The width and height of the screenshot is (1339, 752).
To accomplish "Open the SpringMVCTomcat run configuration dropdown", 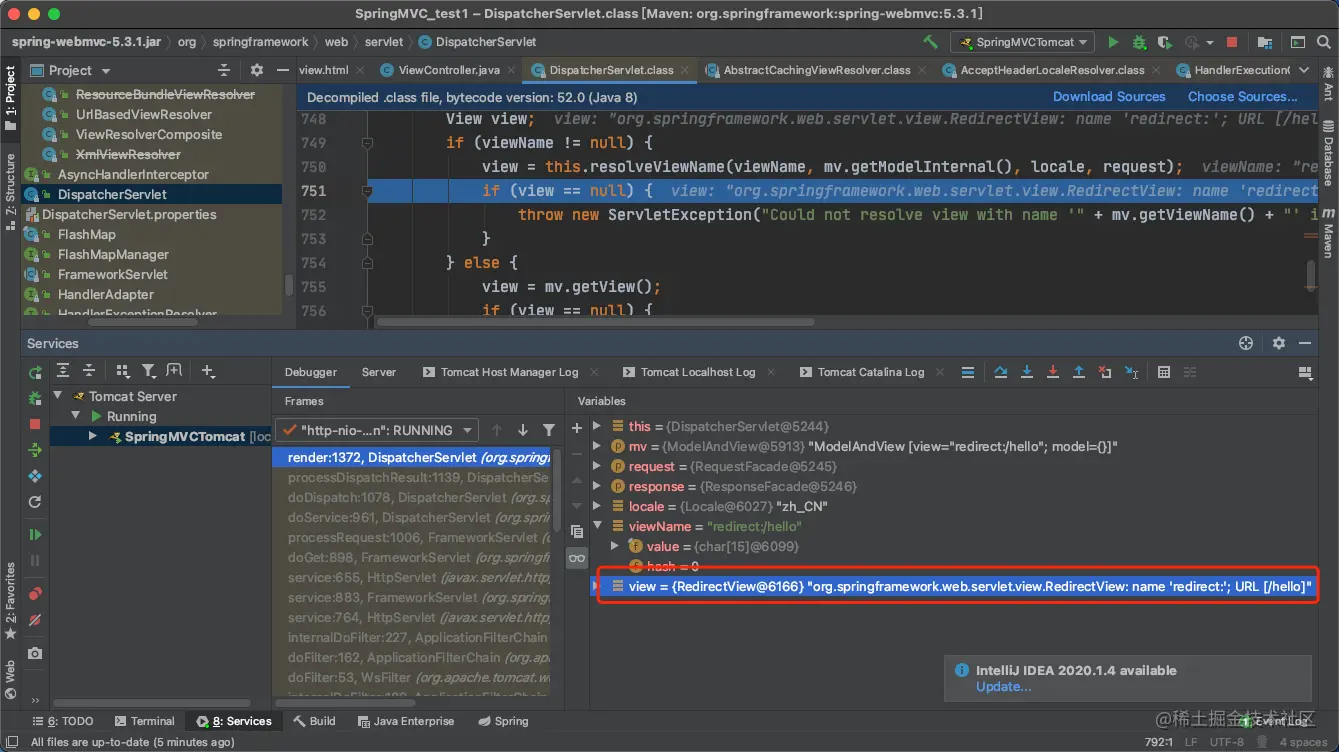I will point(1023,42).
